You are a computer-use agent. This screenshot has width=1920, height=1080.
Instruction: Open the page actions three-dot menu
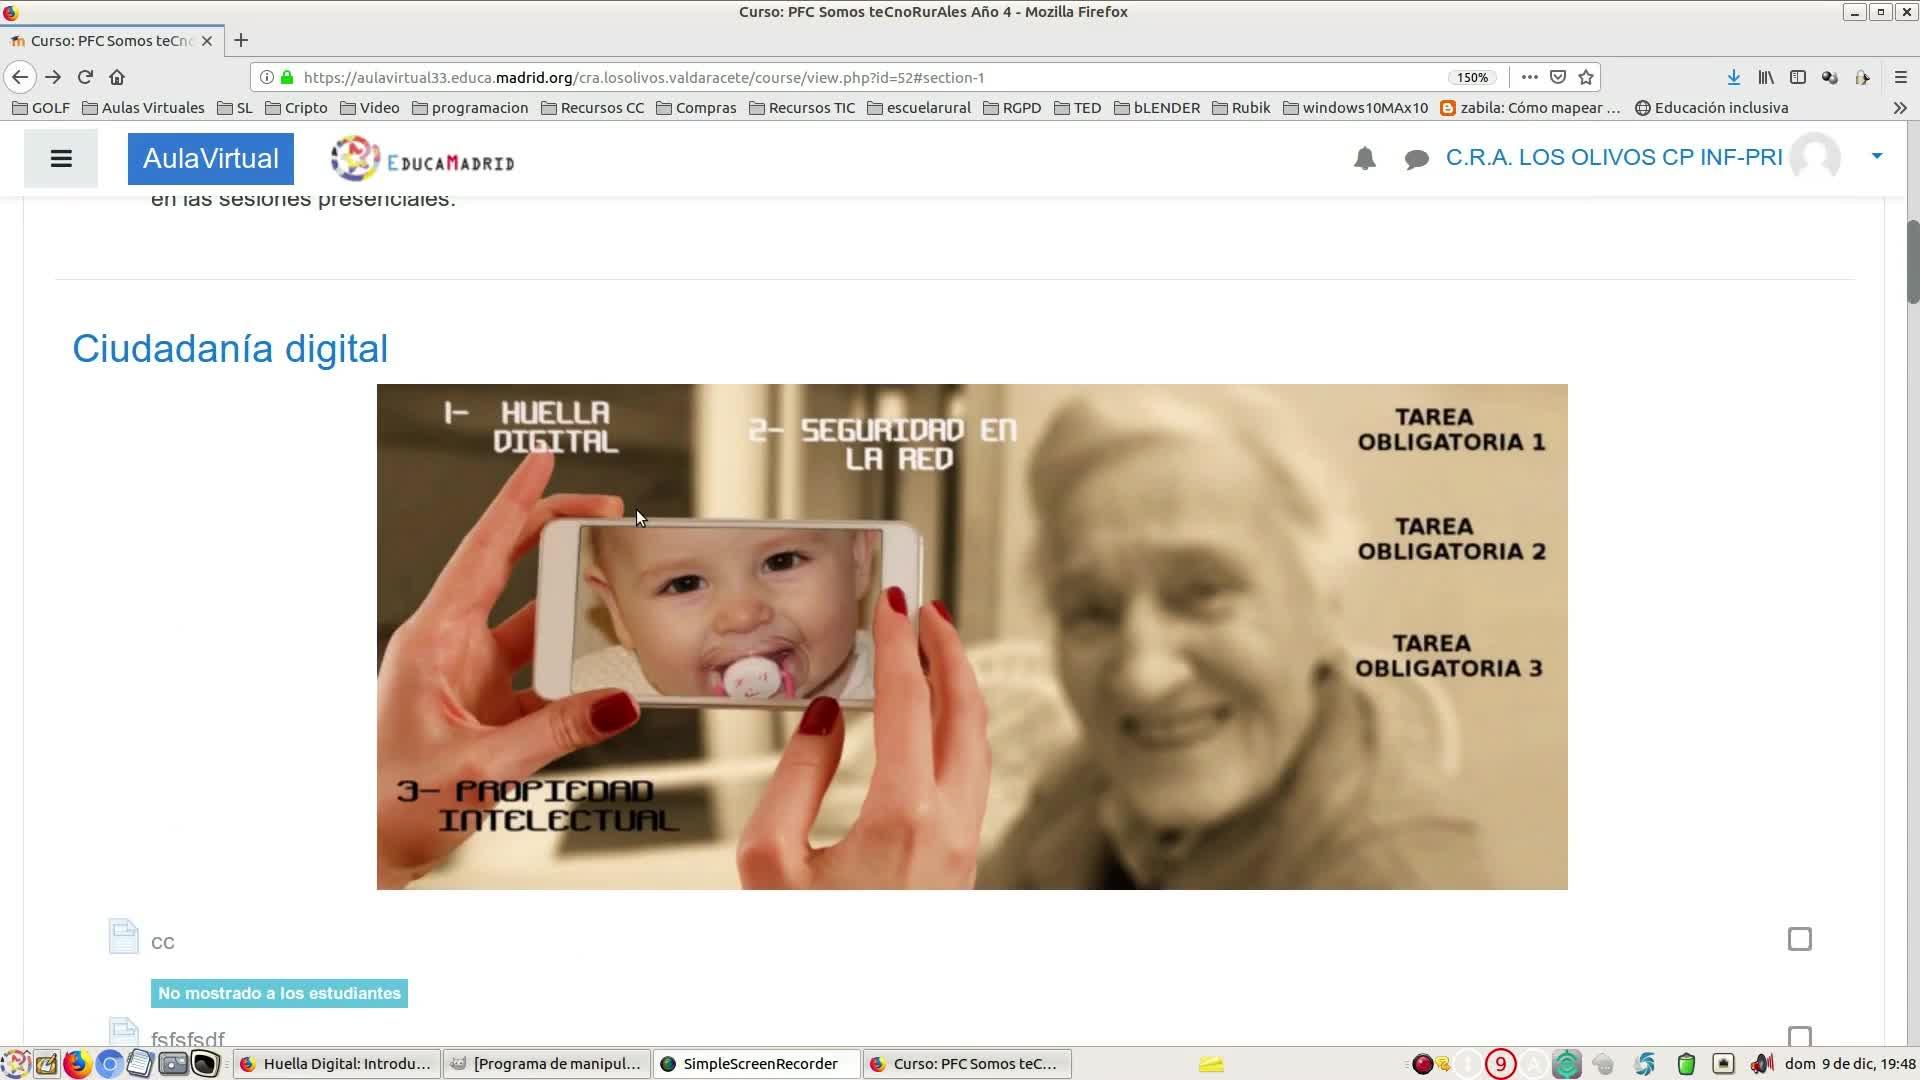tap(1529, 77)
